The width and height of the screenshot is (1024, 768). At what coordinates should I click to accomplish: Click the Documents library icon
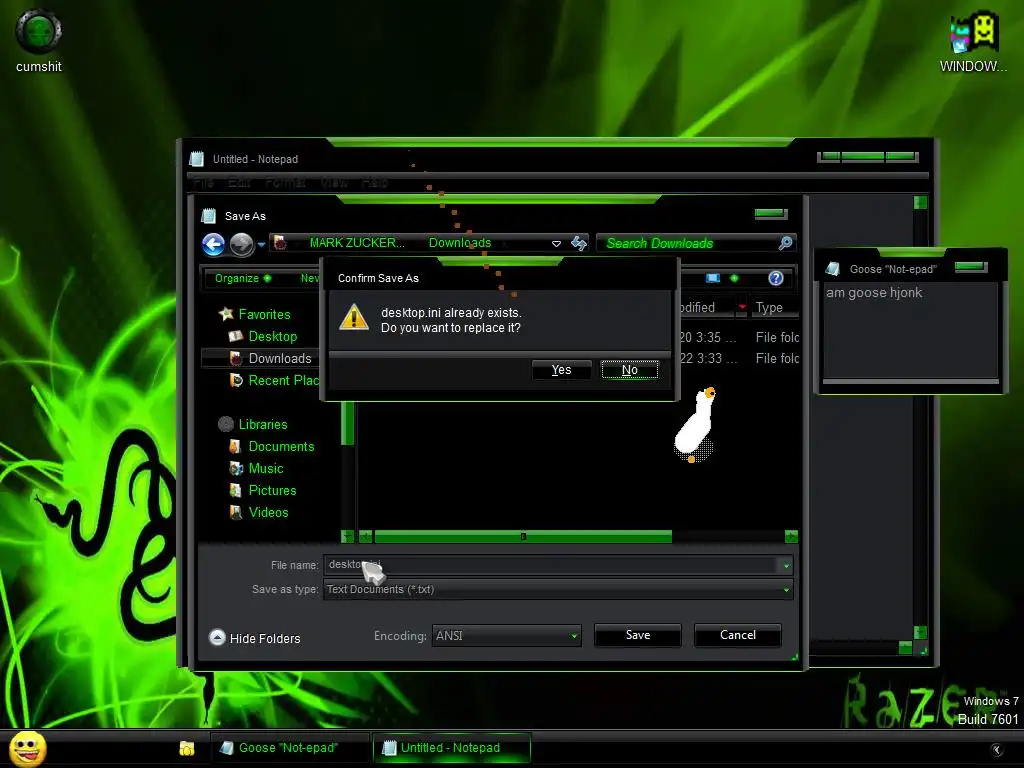coord(236,447)
